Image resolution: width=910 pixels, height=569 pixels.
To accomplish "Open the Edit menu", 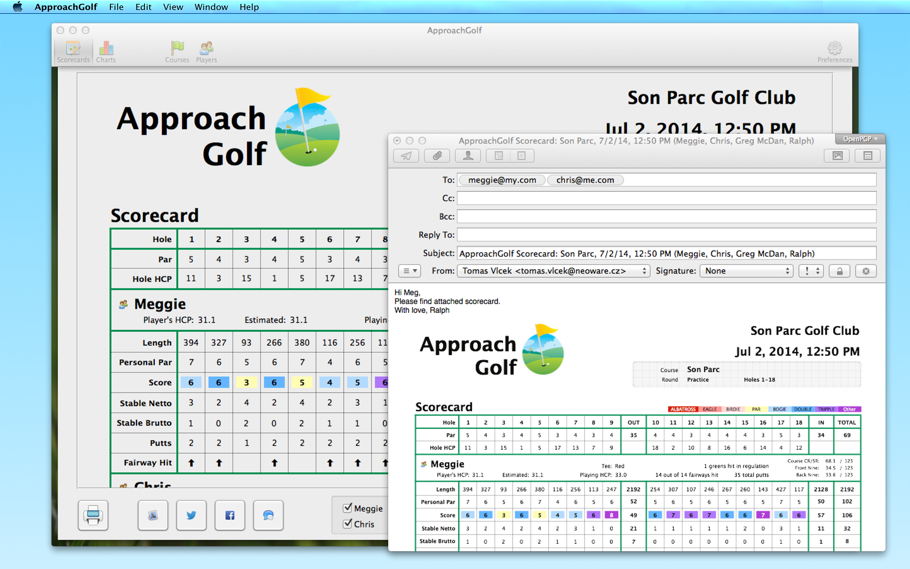I will [143, 7].
